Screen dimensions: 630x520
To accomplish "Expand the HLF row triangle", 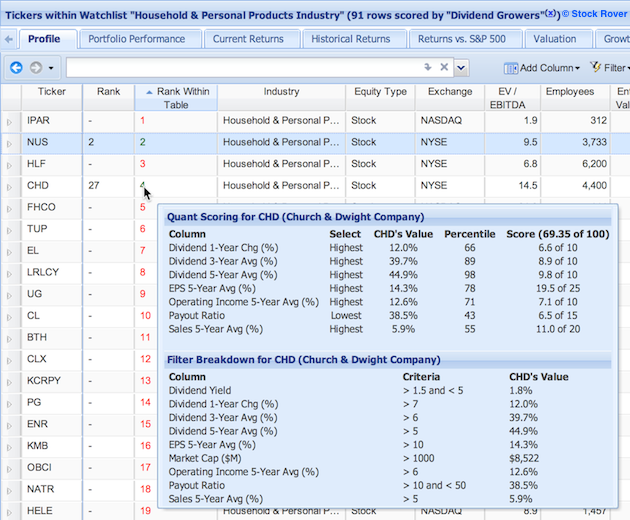I will (9, 165).
